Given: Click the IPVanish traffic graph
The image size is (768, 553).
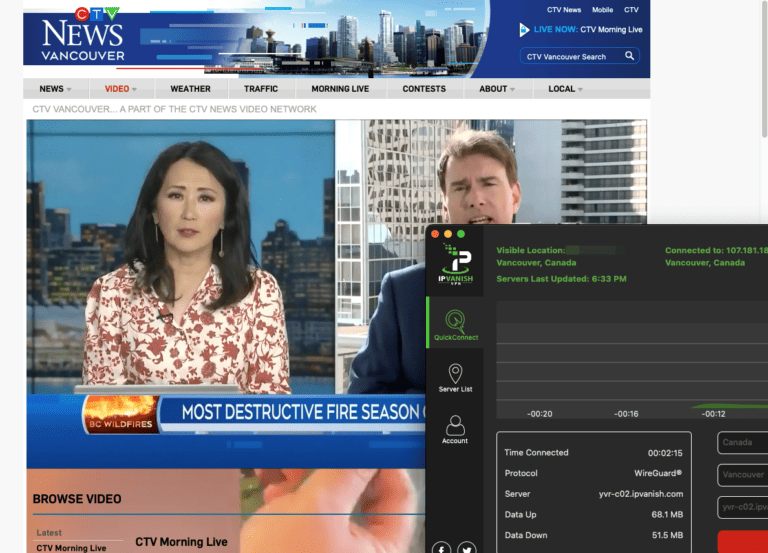Looking at the screenshot, I should coord(632,360).
